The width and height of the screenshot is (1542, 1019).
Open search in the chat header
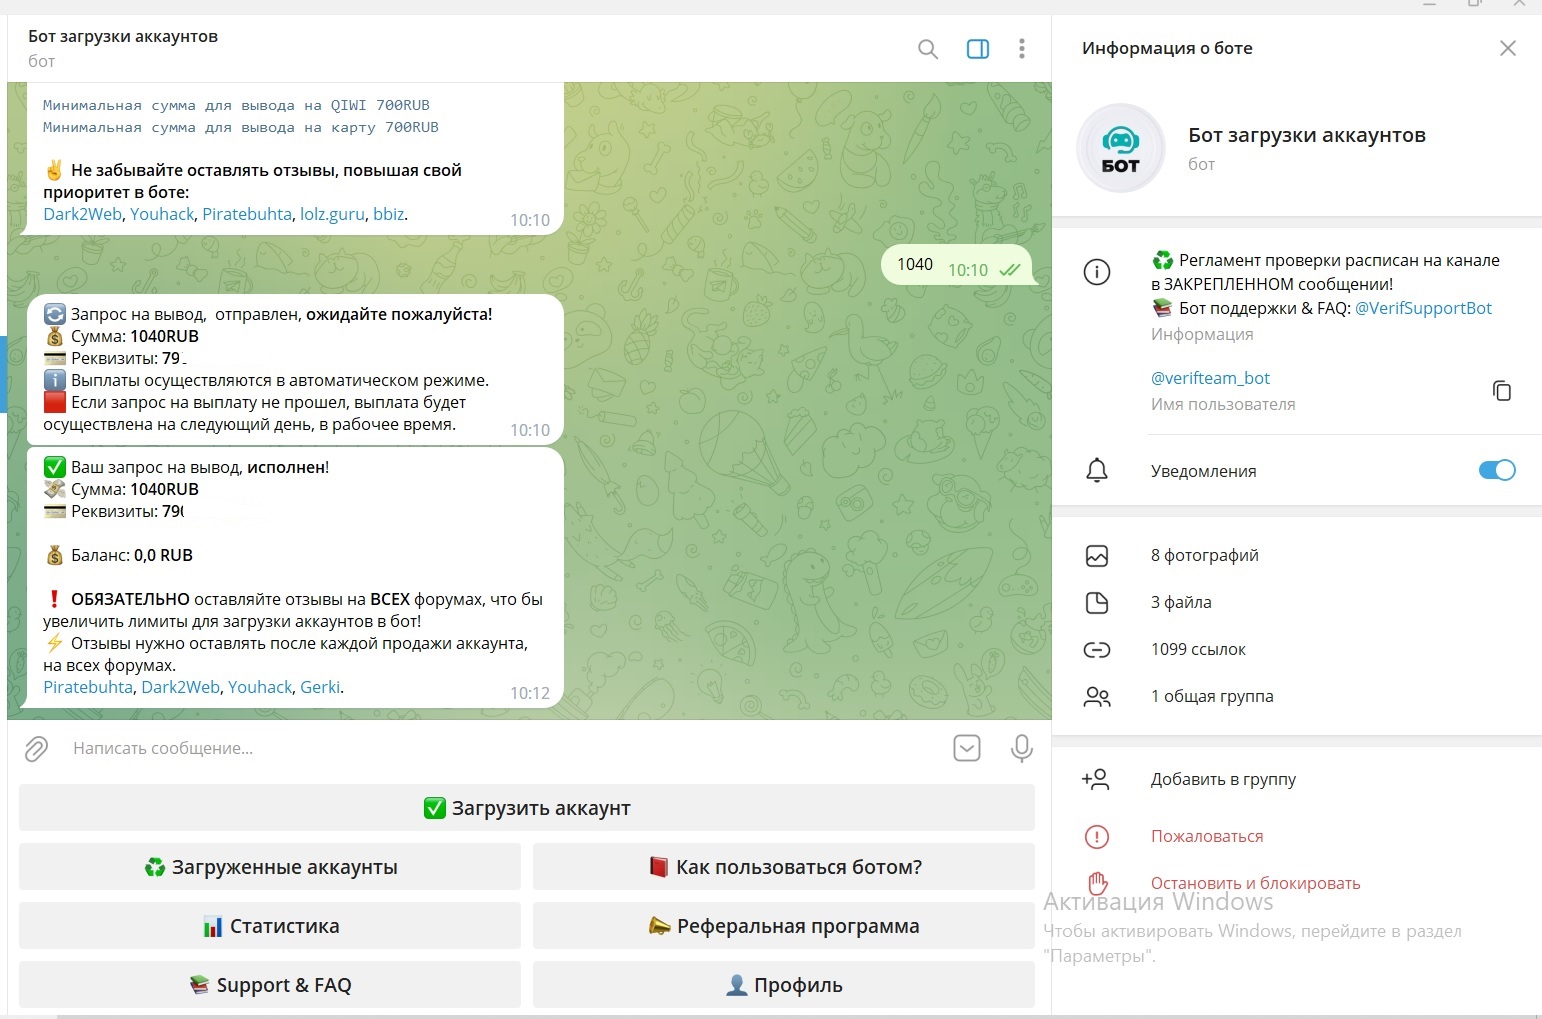pyautogui.click(x=927, y=49)
